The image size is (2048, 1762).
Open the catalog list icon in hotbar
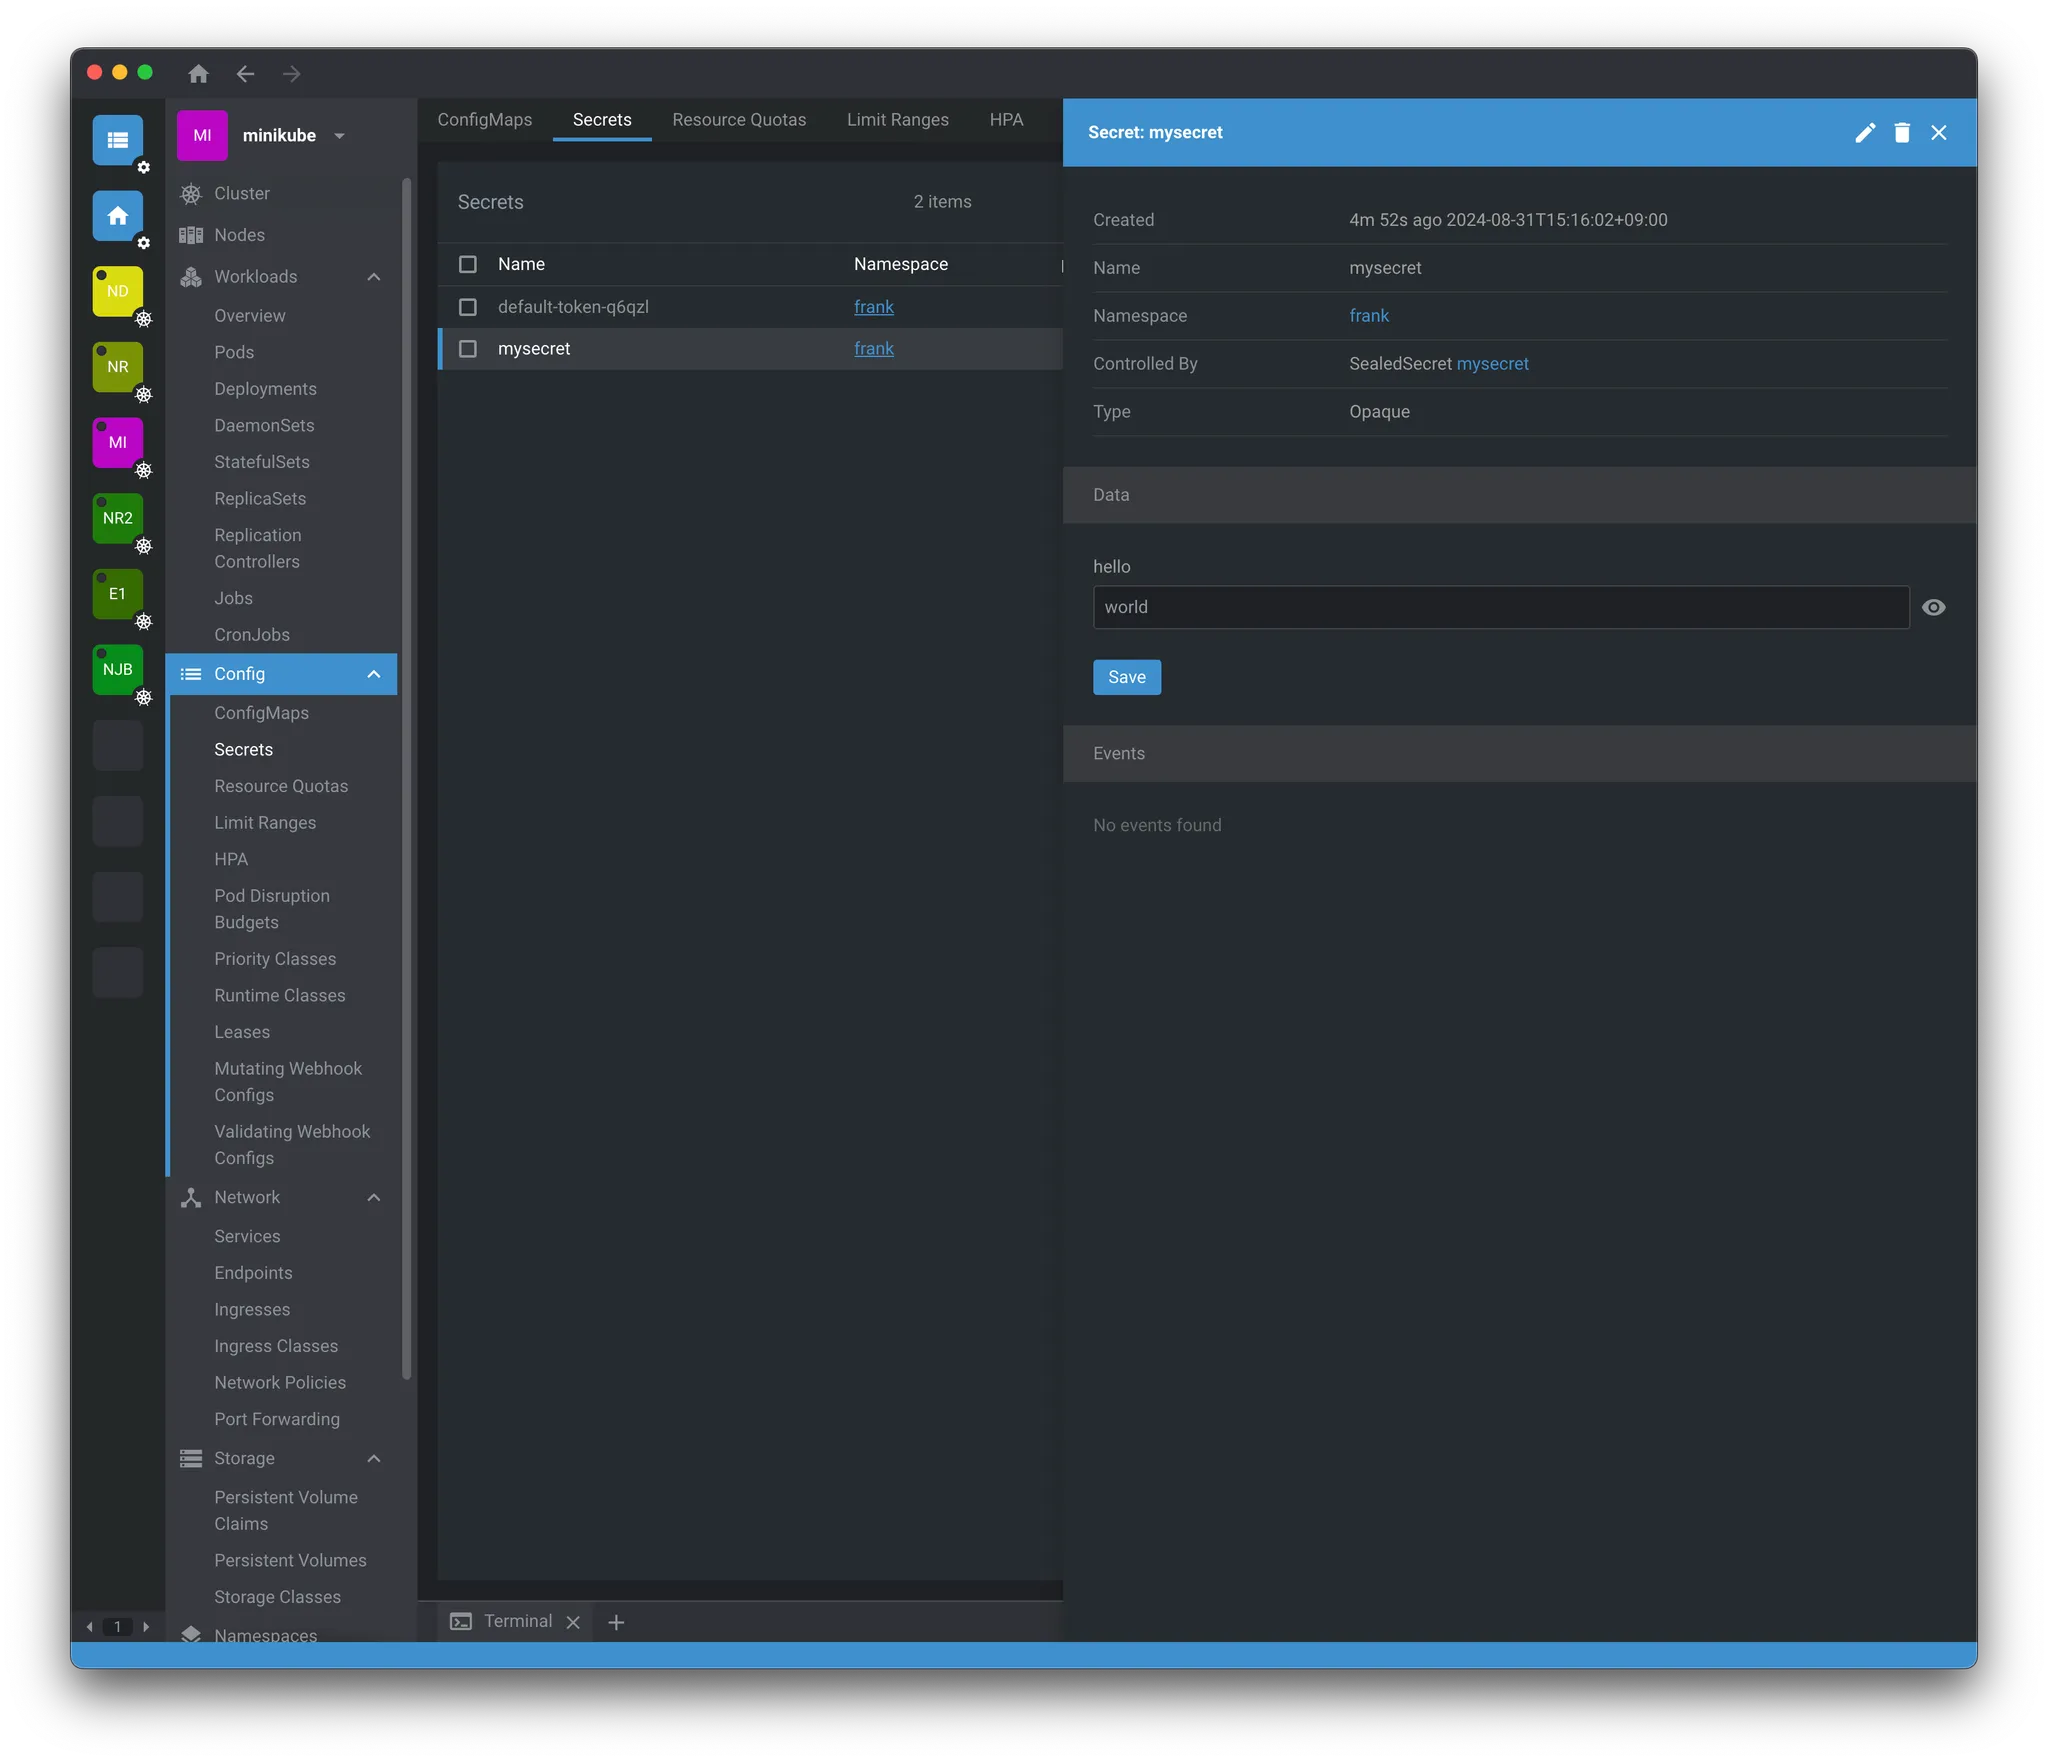coord(118,140)
